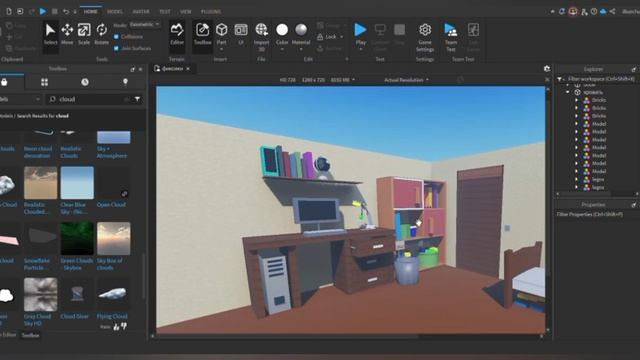Select Sky Box of clouds thumbnail

[114, 238]
